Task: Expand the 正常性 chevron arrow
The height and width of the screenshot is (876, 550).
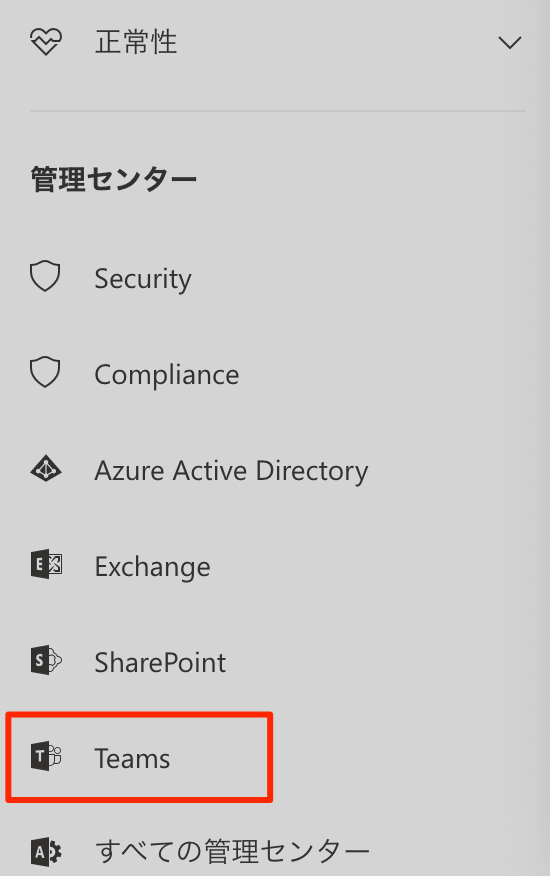Action: (x=510, y=42)
